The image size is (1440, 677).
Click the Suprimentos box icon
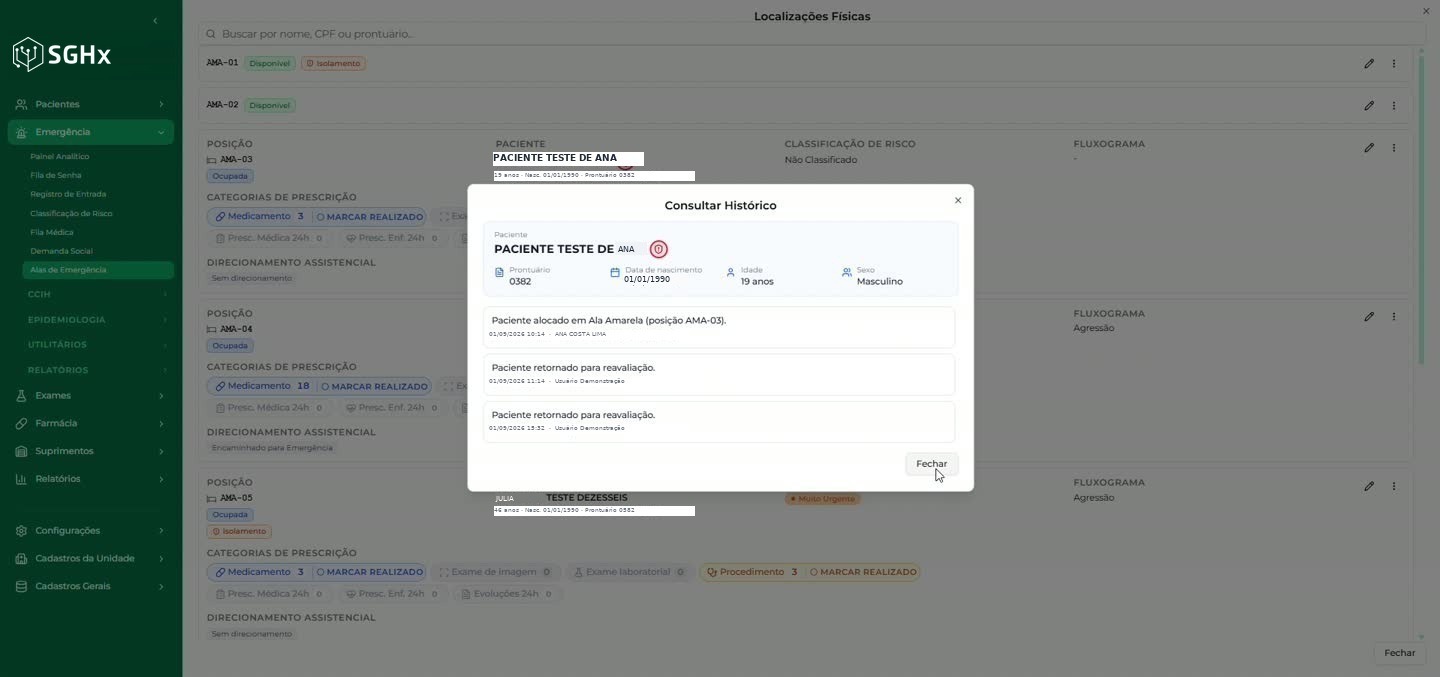click(21, 451)
